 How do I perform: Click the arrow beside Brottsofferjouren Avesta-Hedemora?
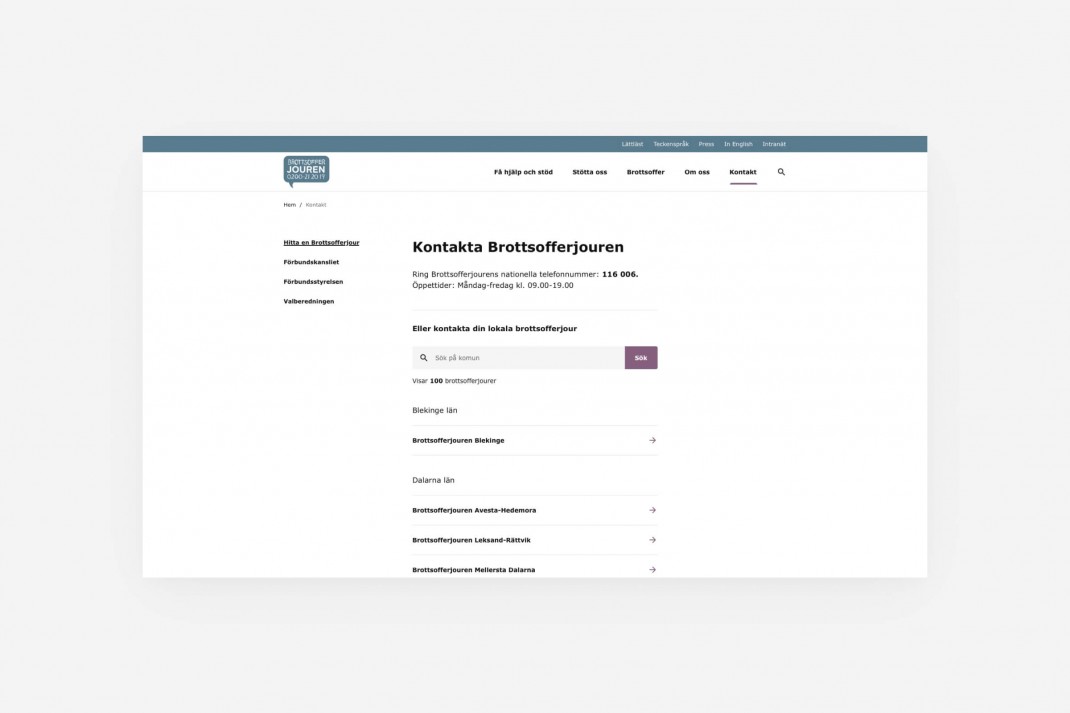[x=652, y=510]
